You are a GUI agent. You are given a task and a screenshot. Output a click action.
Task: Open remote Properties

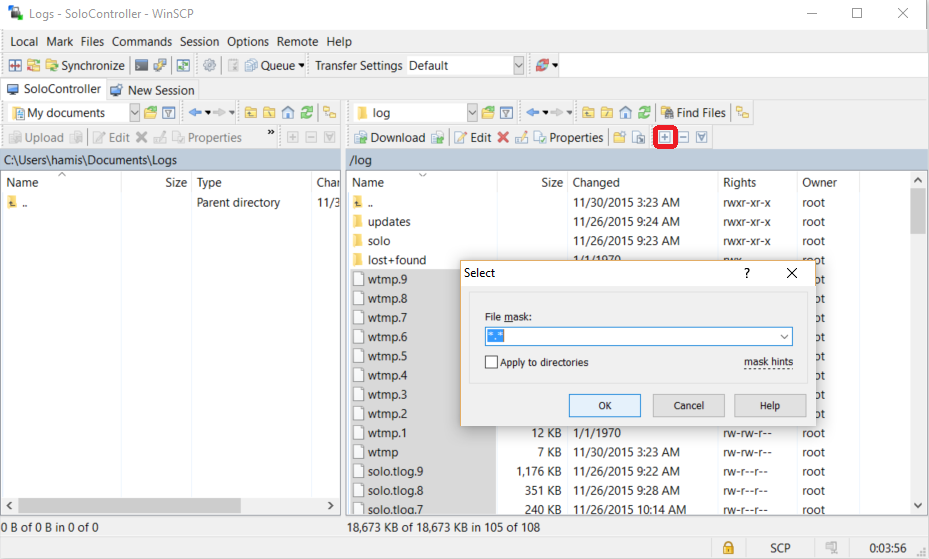tap(568, 137)
